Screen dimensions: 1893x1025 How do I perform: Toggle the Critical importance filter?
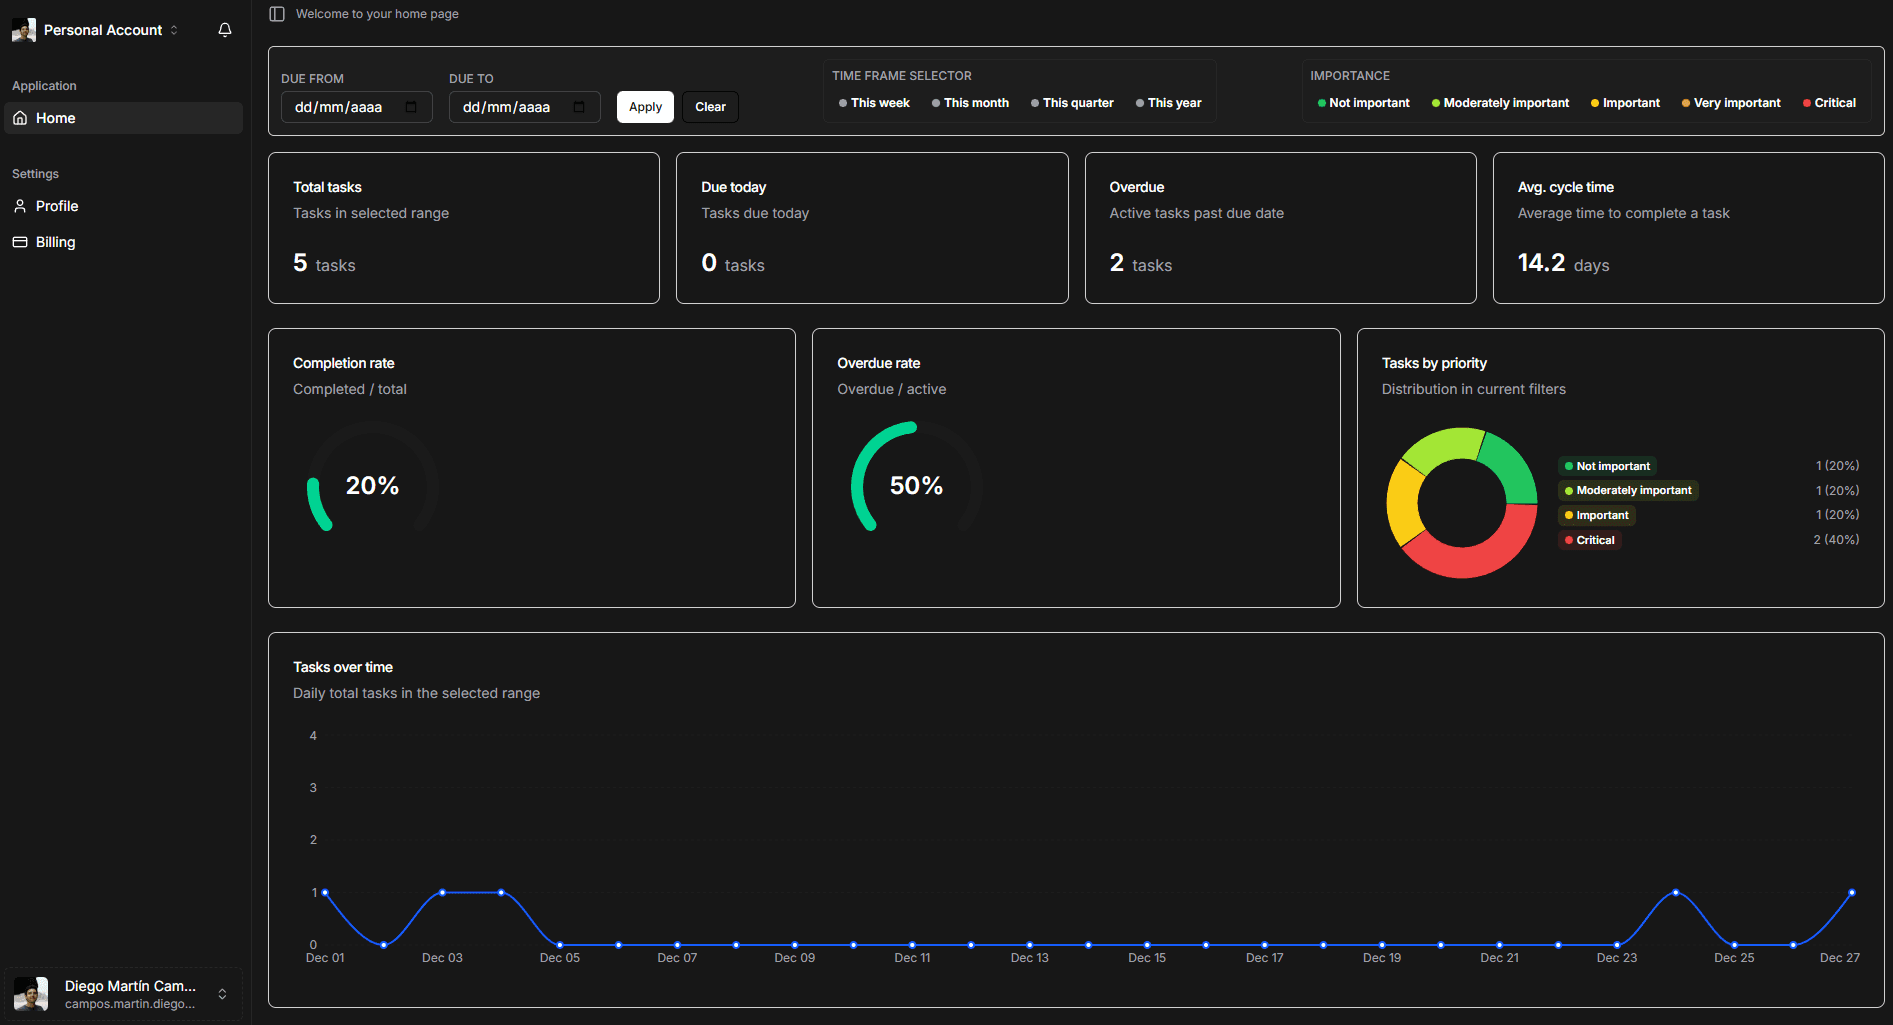click(1829, 103)
